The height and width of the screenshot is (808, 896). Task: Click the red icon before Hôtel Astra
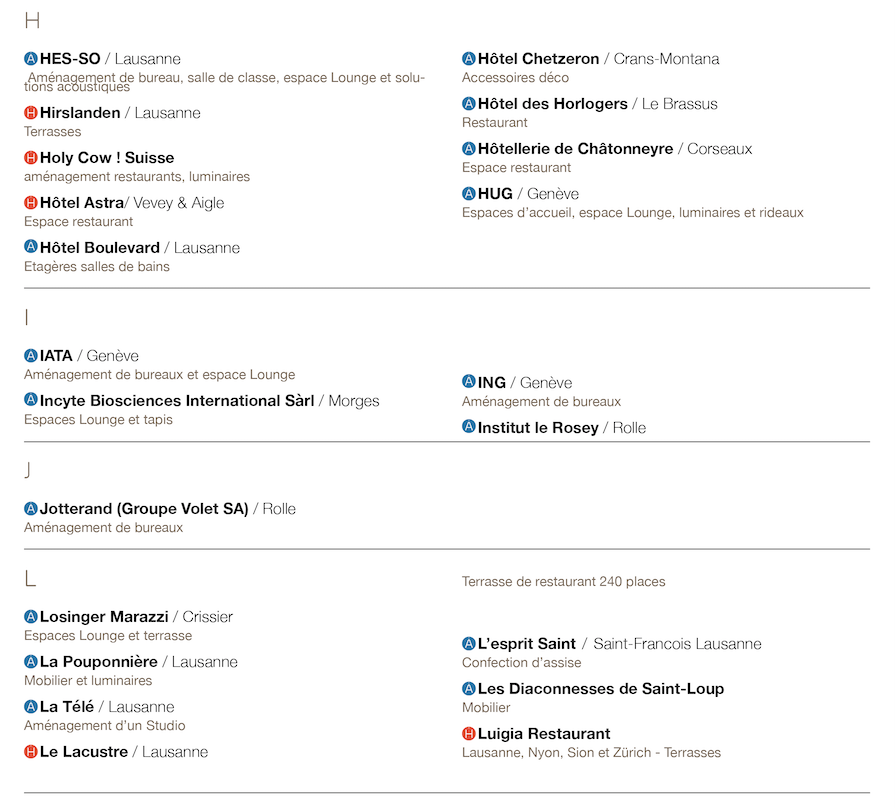(x=31, y=202)
